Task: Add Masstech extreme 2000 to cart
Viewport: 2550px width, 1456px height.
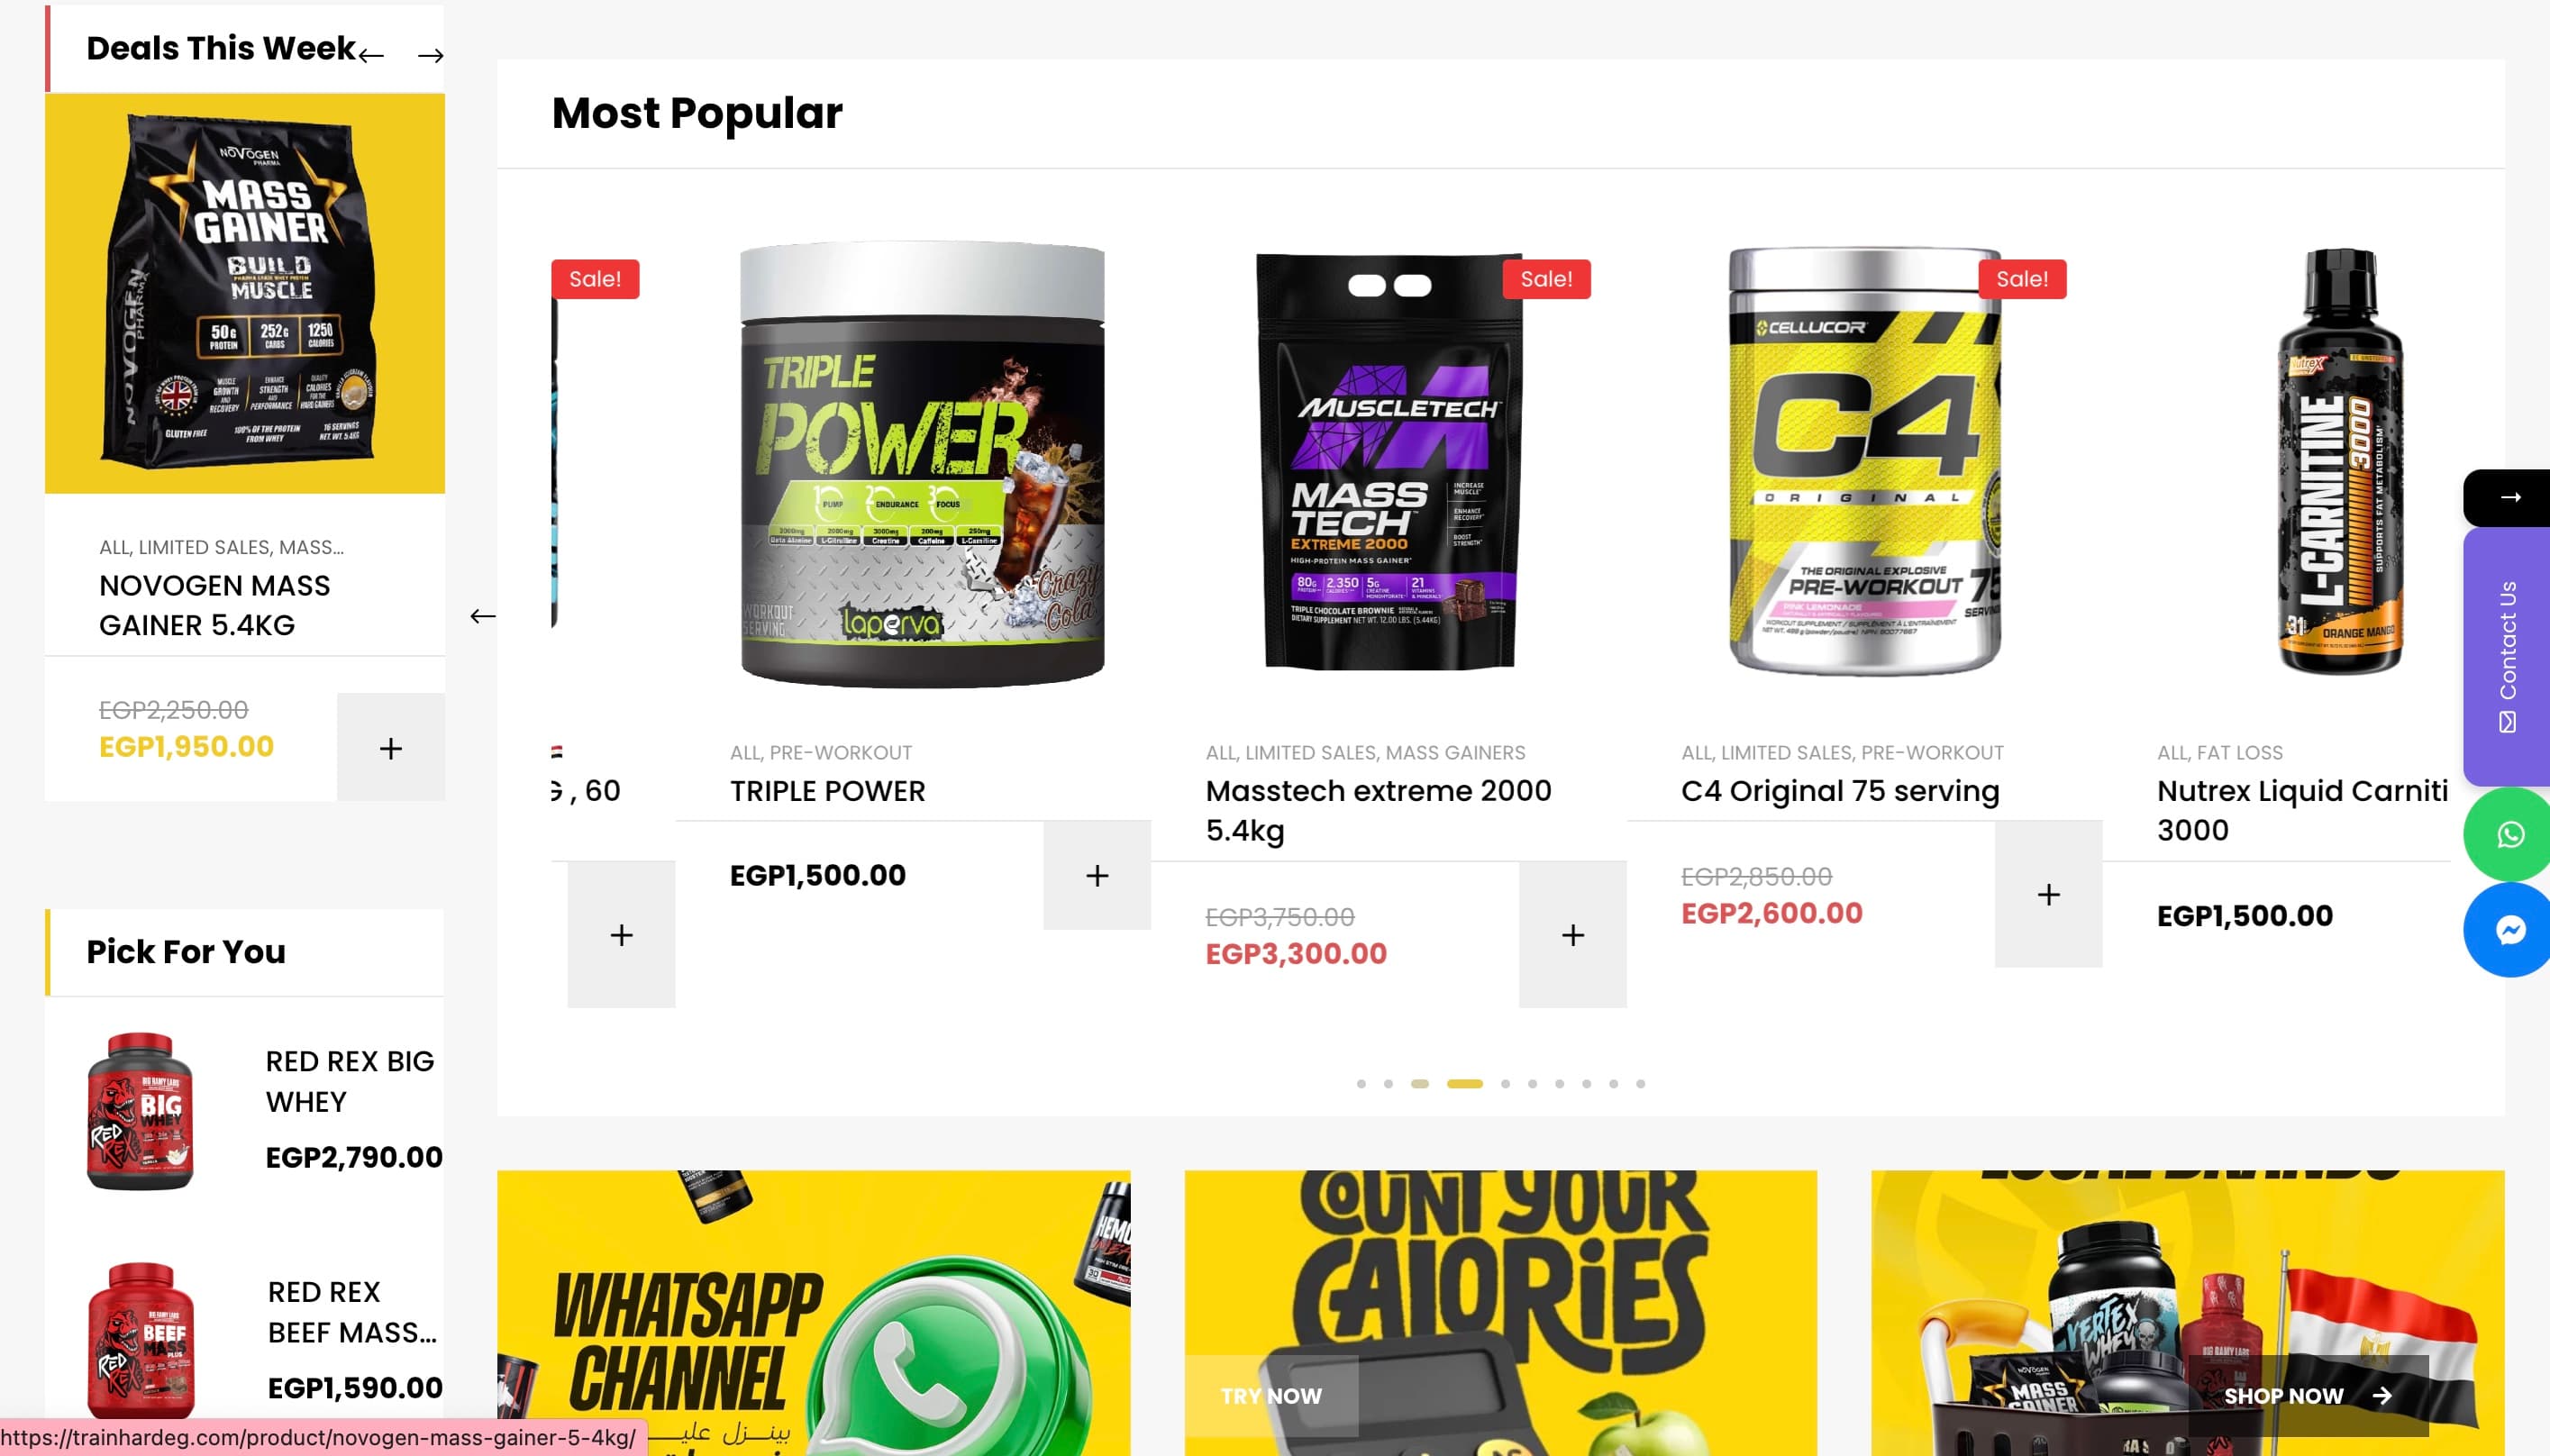Action: [1573, 934]
